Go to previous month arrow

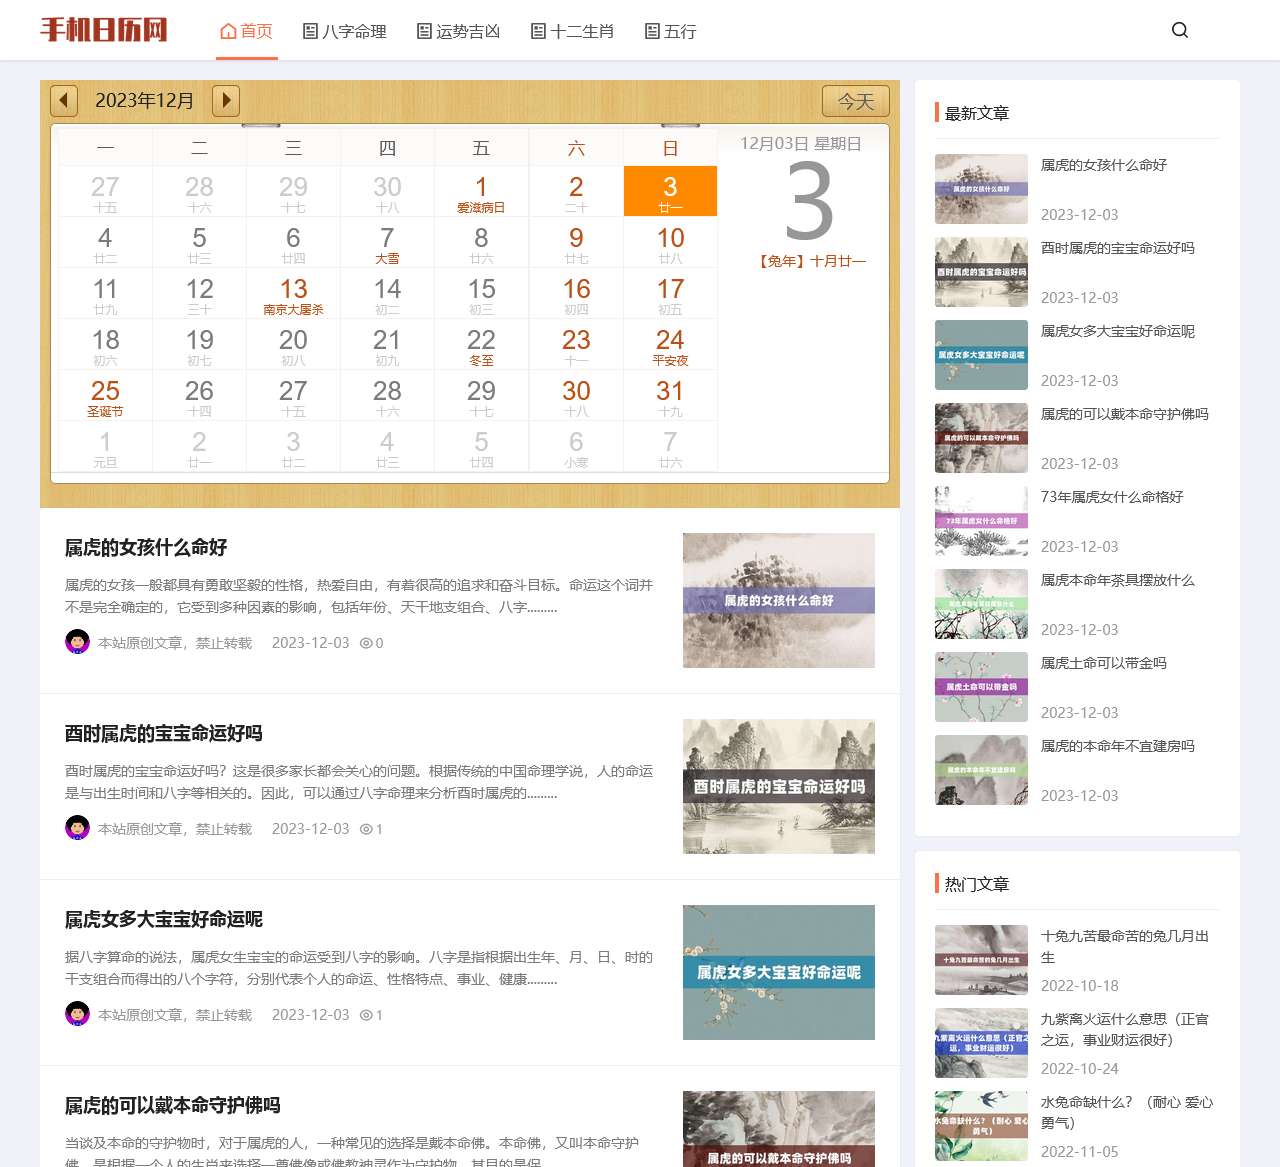64,100
